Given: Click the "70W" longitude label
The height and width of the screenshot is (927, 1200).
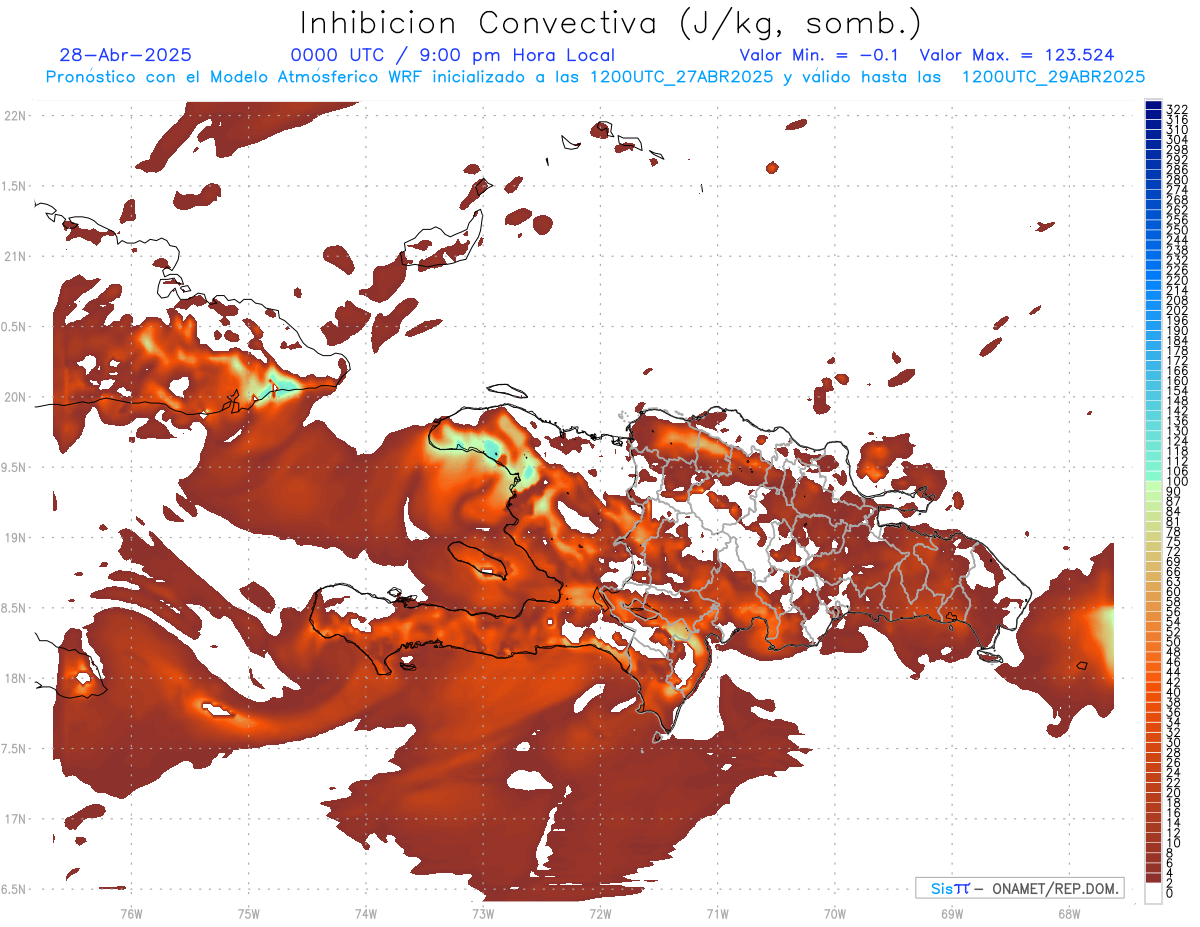Looking at the screenshot, I should (835, 913).
